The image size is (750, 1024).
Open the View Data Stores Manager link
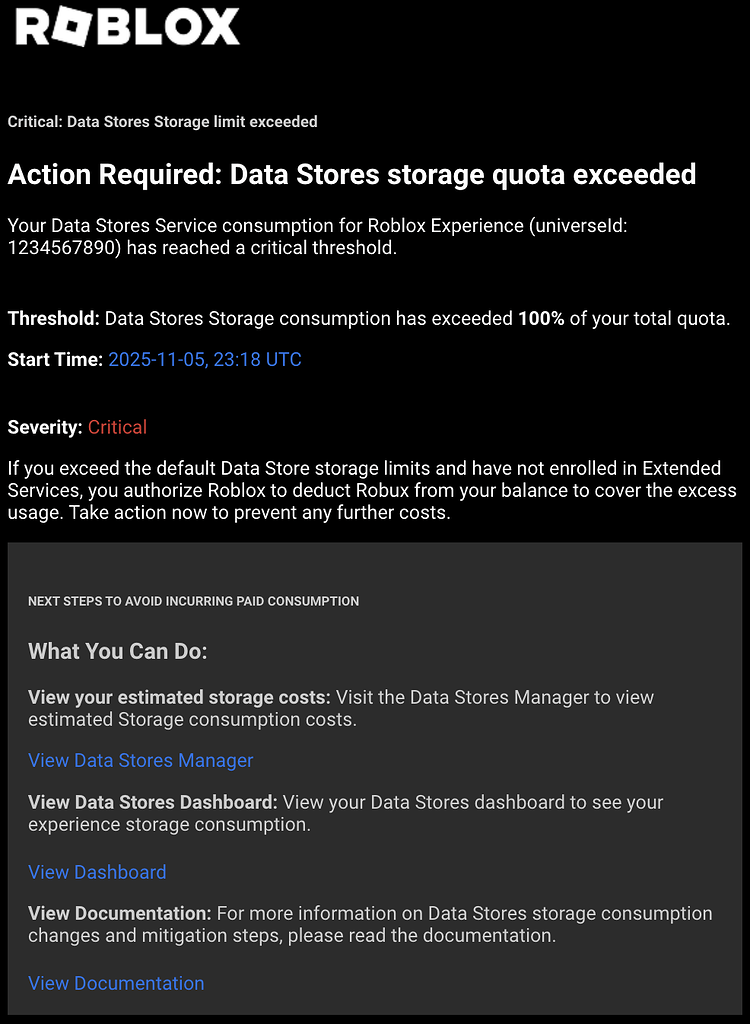(140, 761)
